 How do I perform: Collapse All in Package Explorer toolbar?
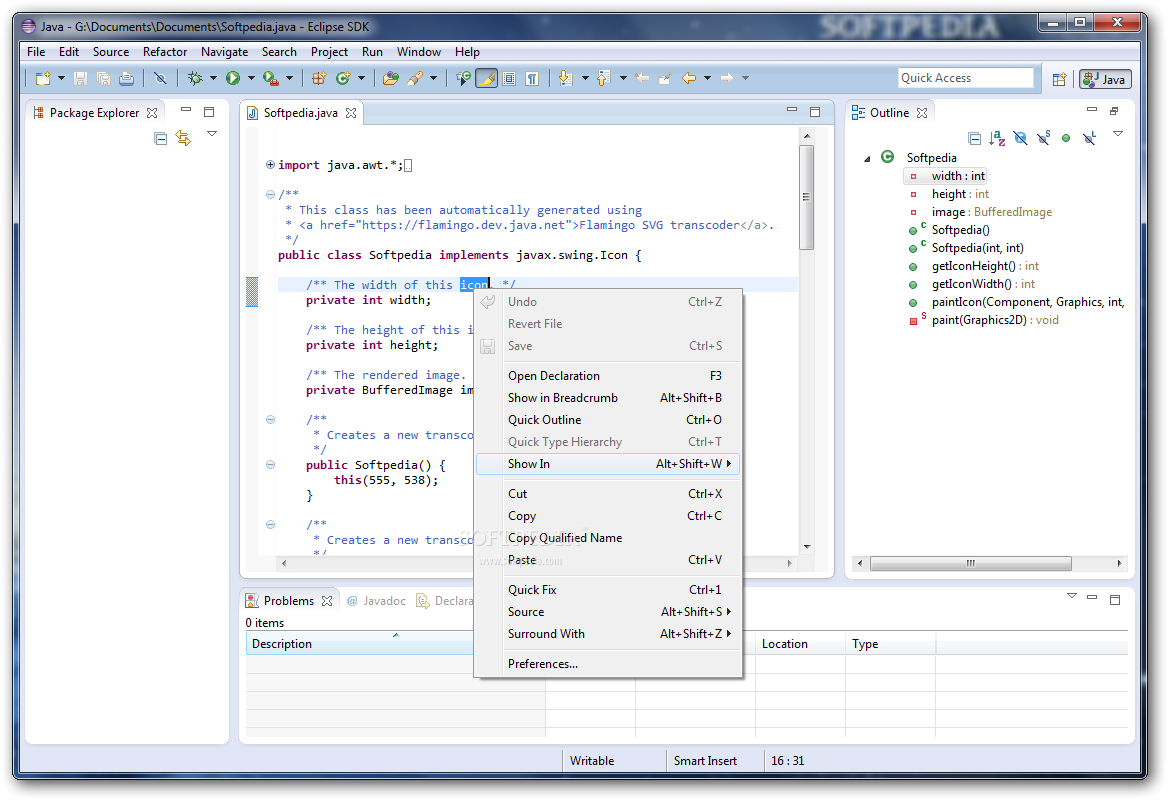[x=160, y=139]
